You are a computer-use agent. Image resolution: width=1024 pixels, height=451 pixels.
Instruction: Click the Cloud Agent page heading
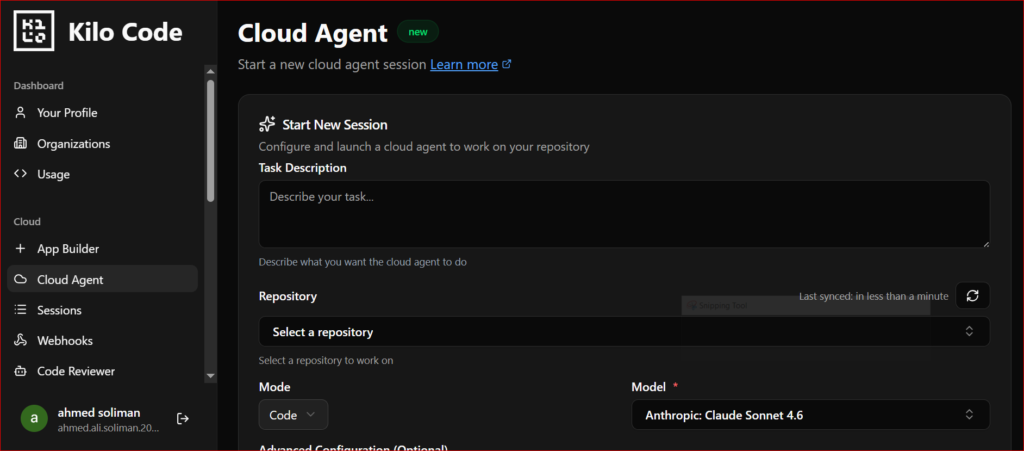point(313,33)
